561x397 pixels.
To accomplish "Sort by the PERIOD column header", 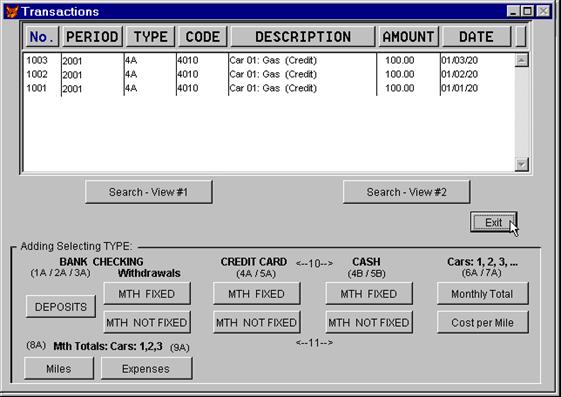I will click(92, 37).
